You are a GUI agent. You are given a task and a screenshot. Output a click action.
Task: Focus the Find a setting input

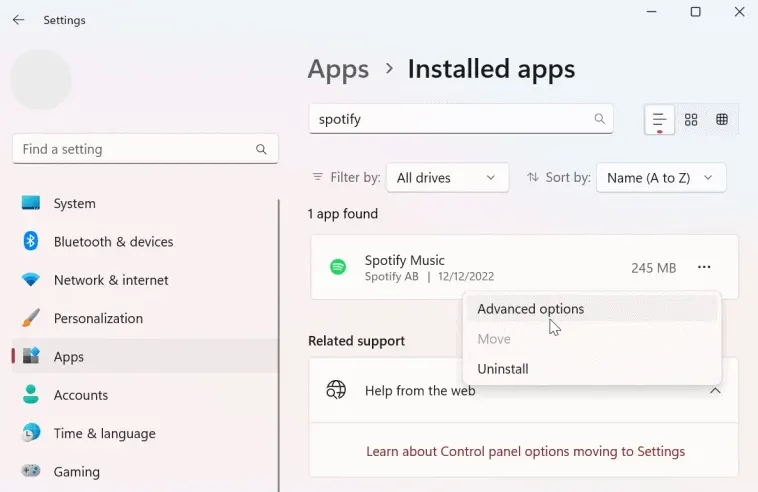(146, 149)
